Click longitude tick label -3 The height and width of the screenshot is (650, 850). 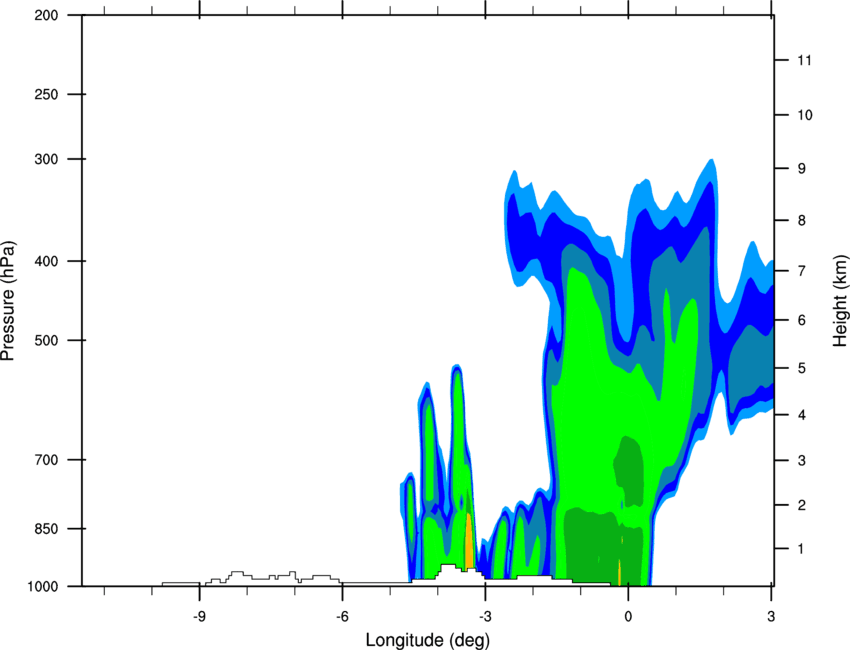coord(485,616)
